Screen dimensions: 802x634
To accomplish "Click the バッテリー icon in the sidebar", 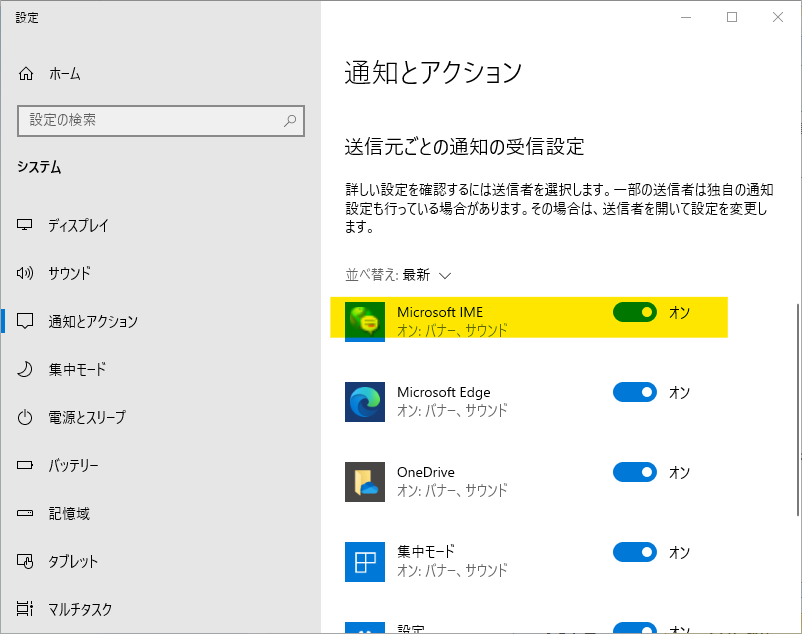I will tap(23, 466).
